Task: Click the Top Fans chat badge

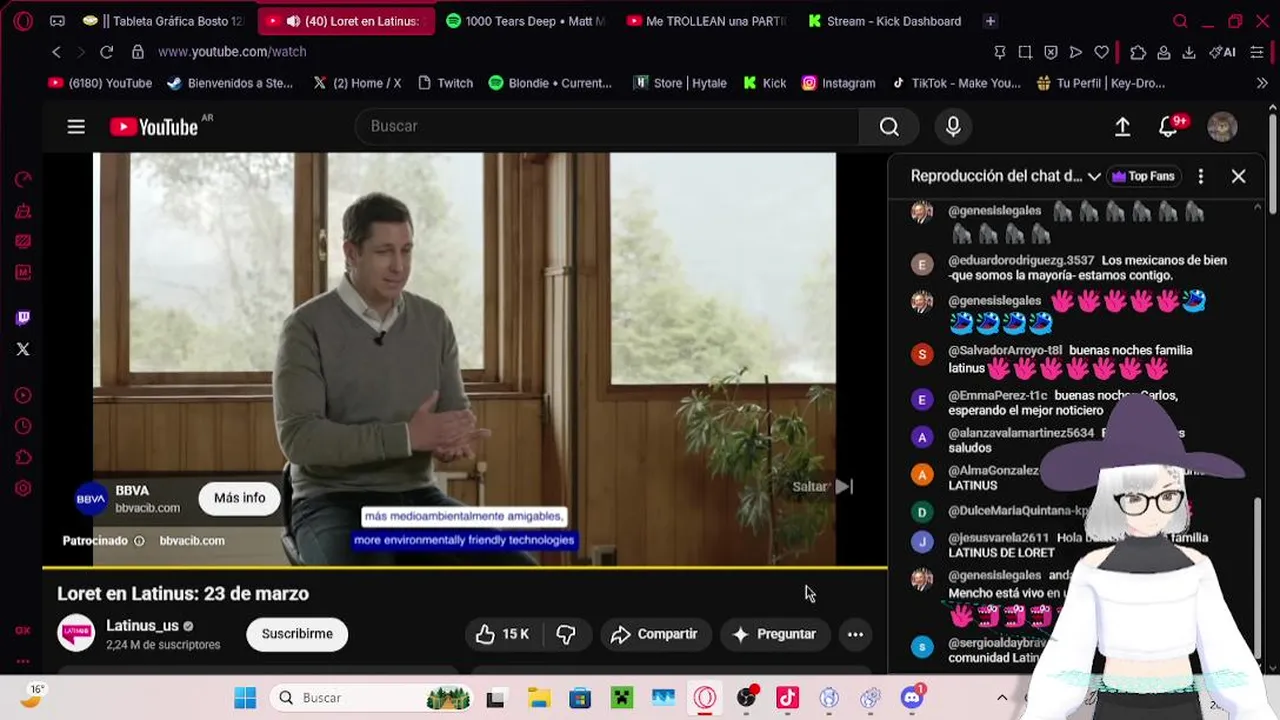Action: [1143, 176]
